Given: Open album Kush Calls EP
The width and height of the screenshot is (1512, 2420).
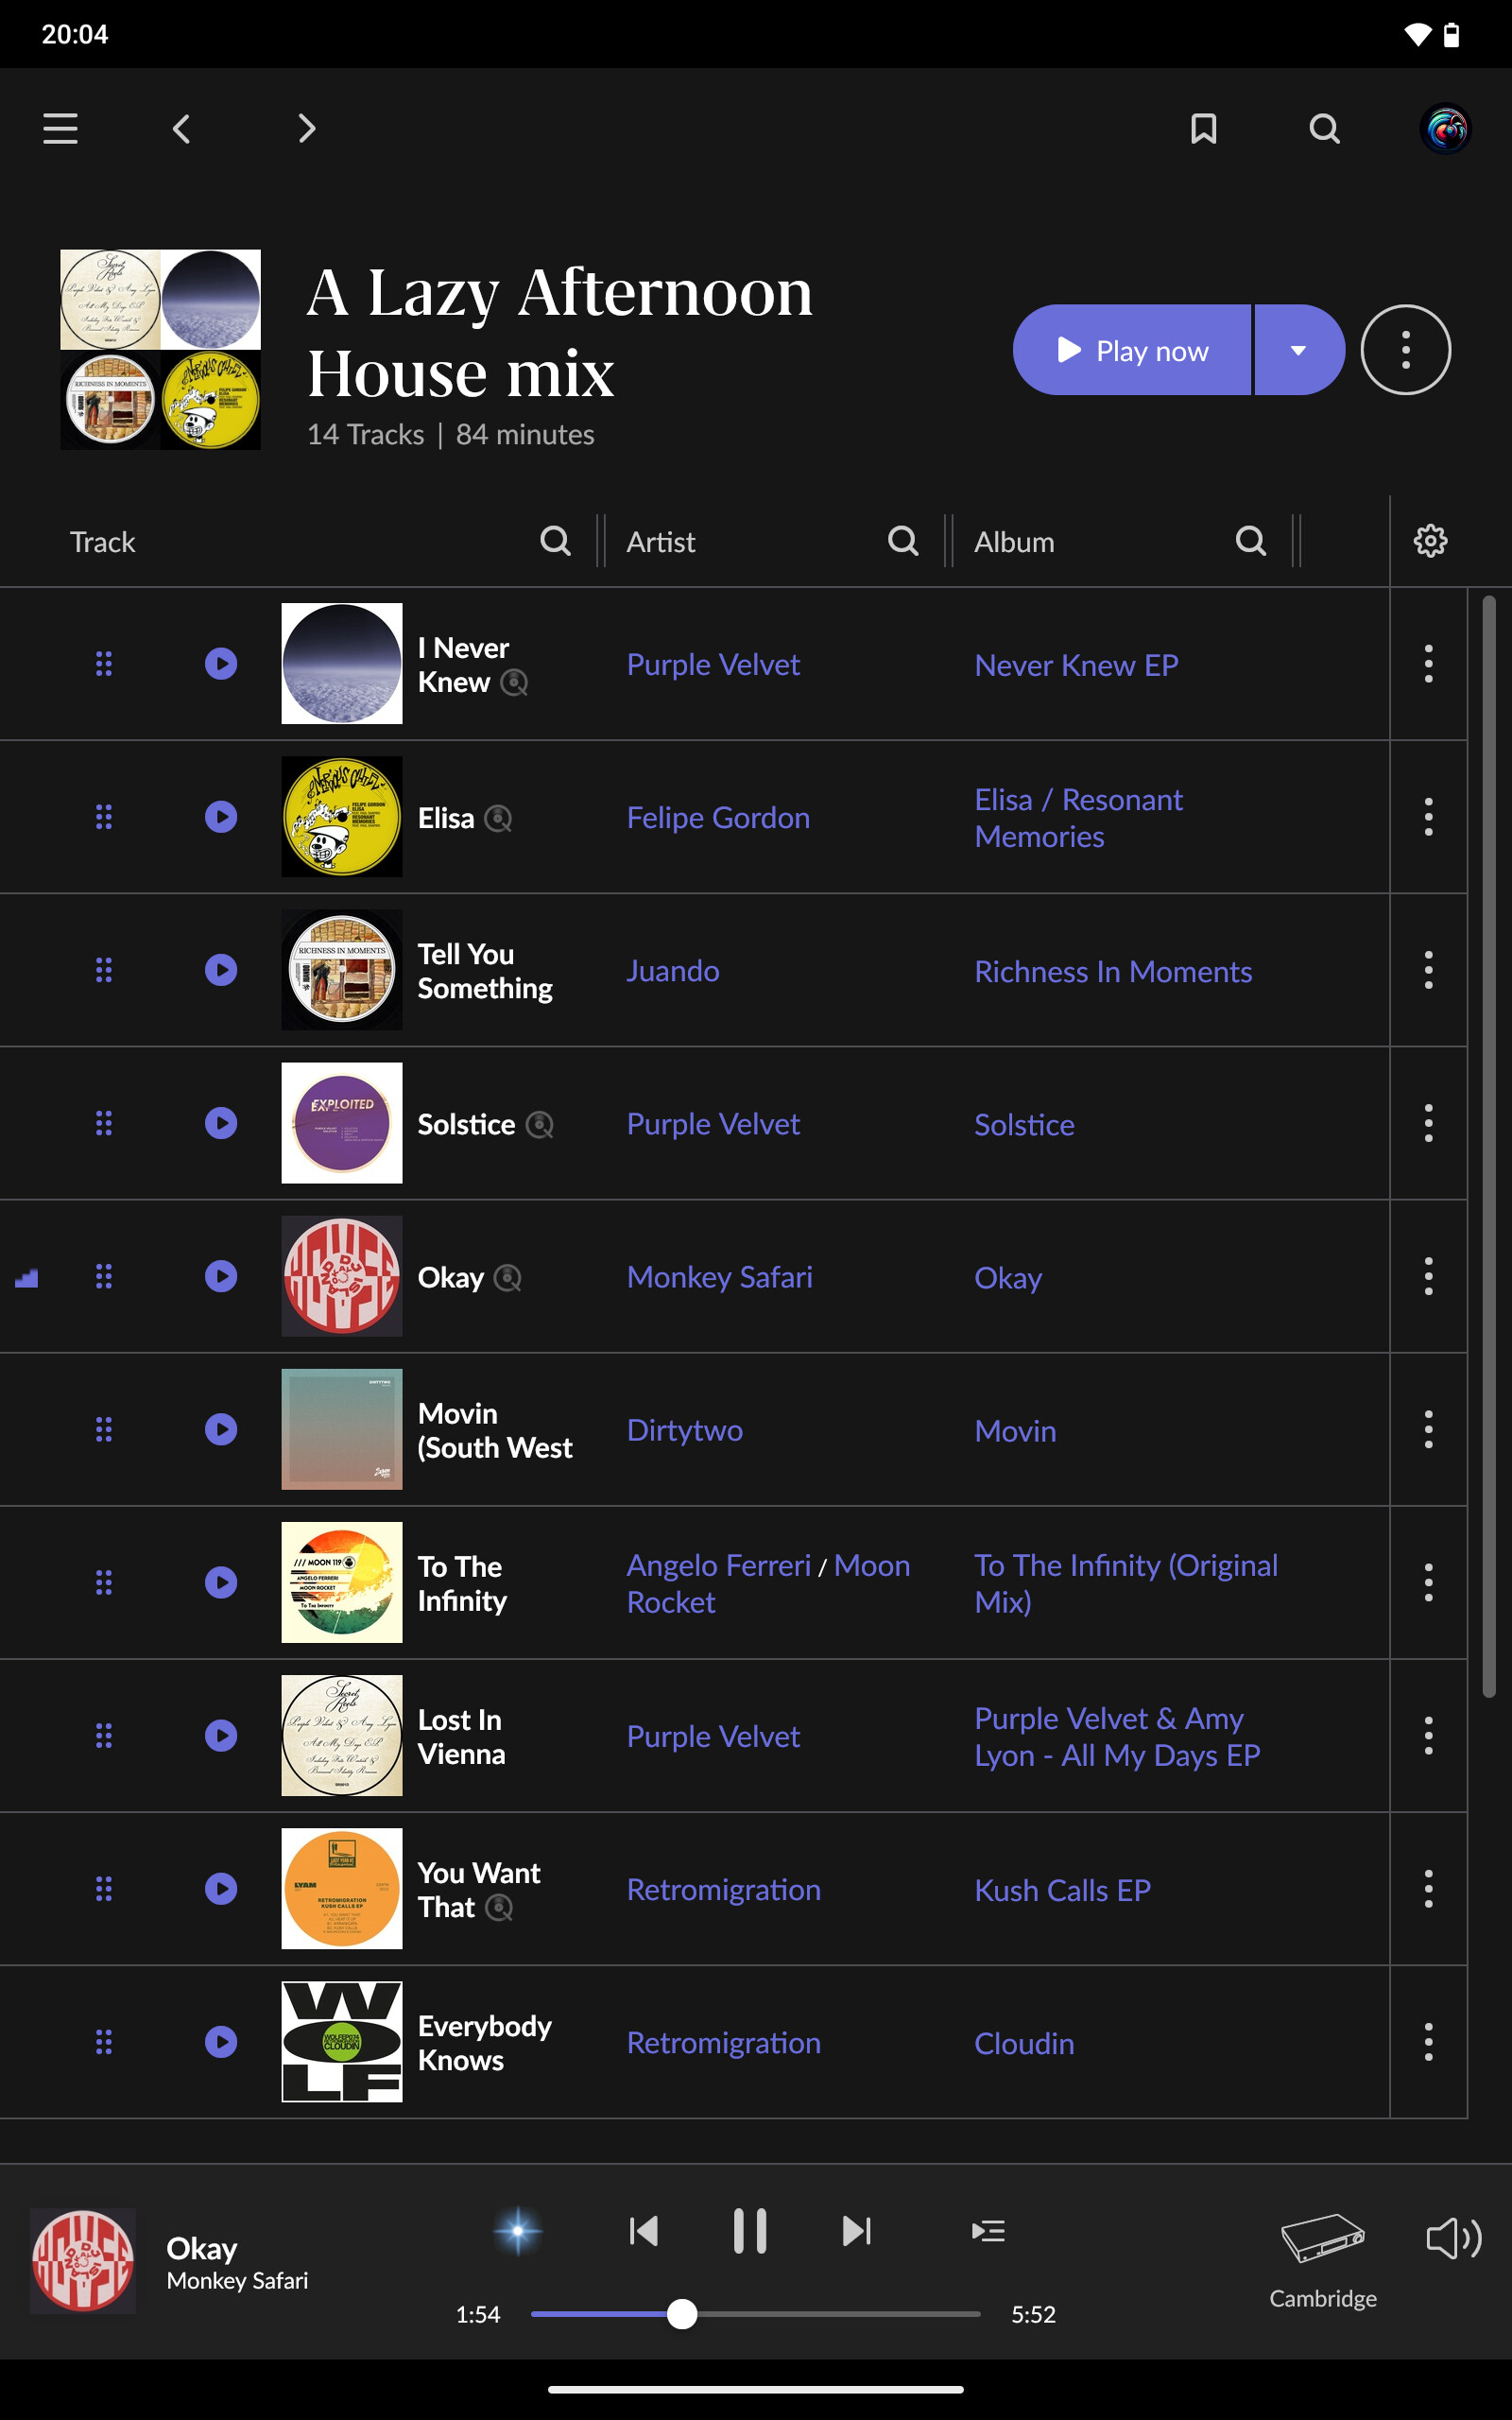Looking at the screenshot, I should [x=1062, y=1890].
